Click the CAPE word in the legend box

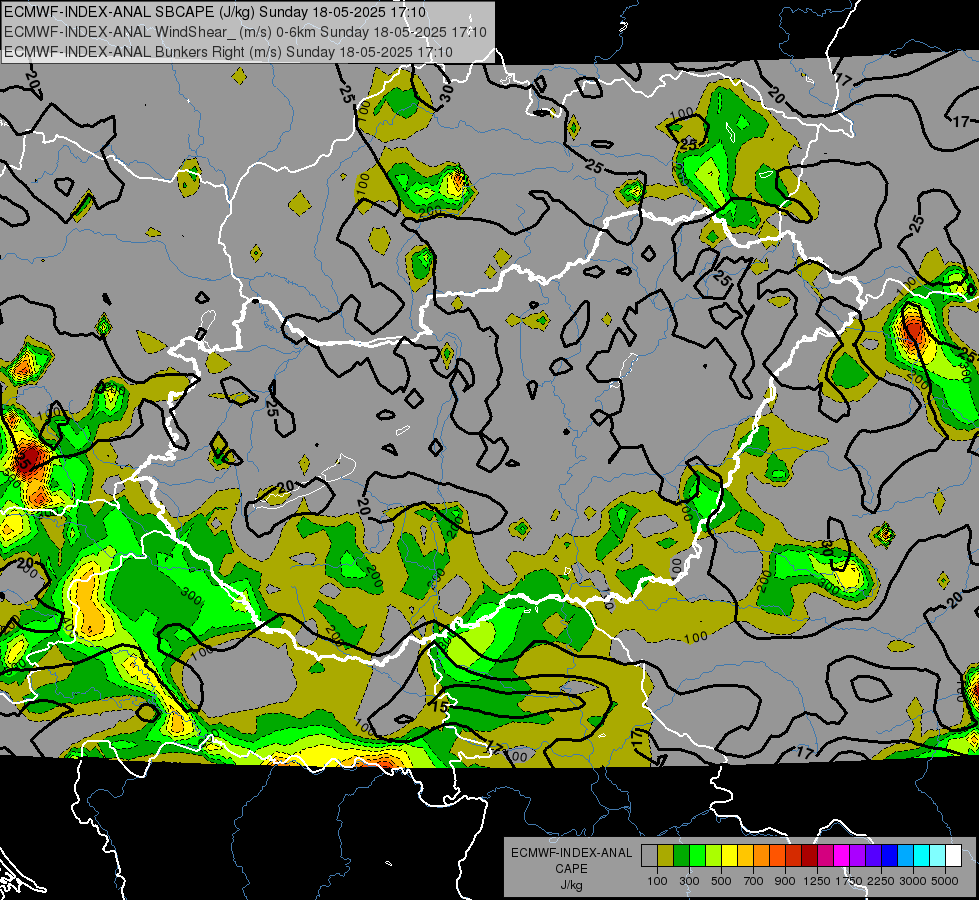[x=571, y=869]
